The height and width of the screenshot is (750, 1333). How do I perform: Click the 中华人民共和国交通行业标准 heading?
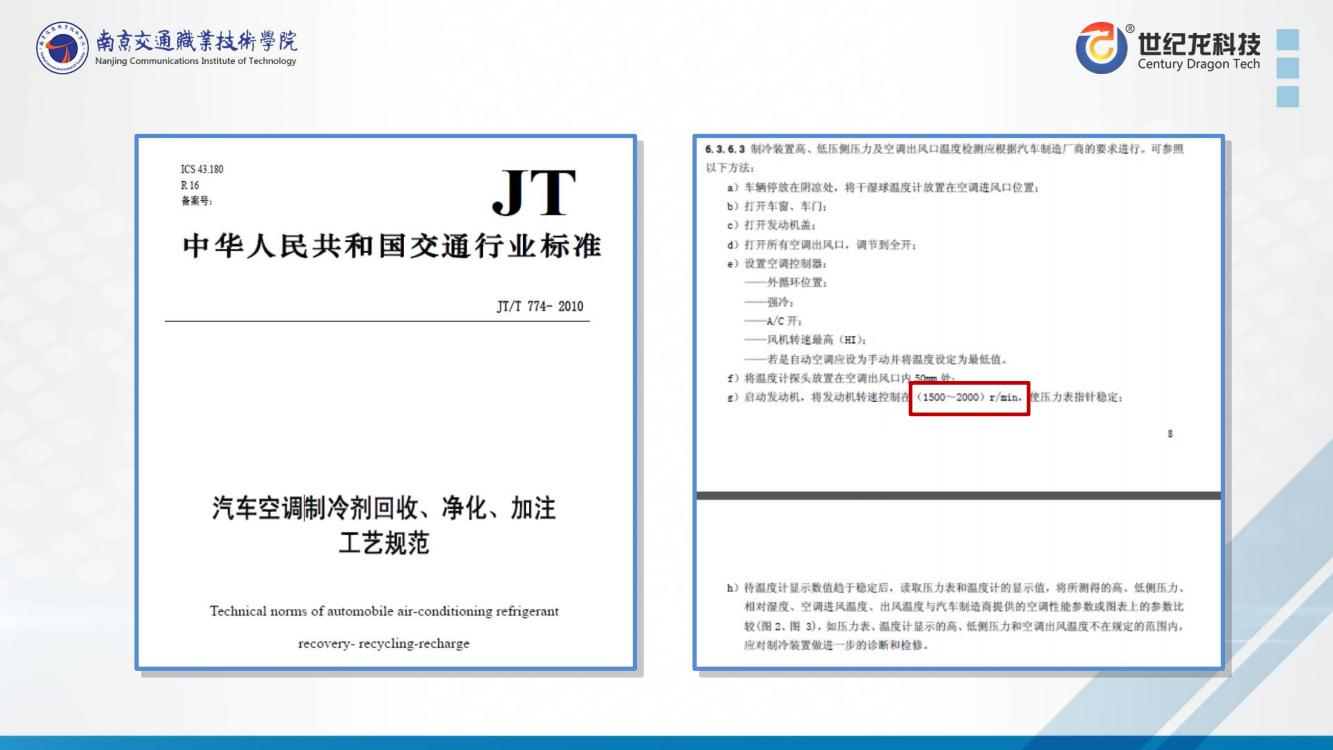[391, 247]
